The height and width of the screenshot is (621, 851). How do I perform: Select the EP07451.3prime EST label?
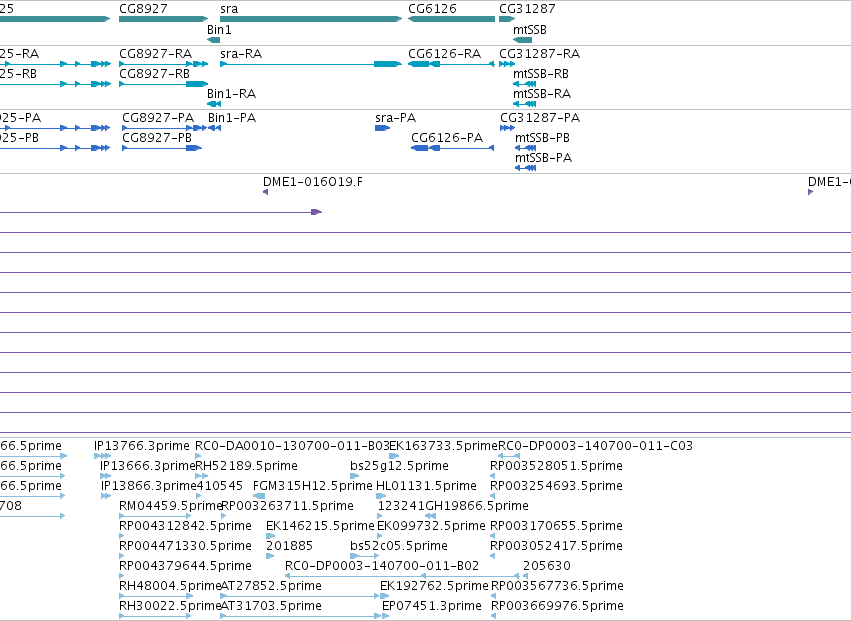(x=431, y=606)
